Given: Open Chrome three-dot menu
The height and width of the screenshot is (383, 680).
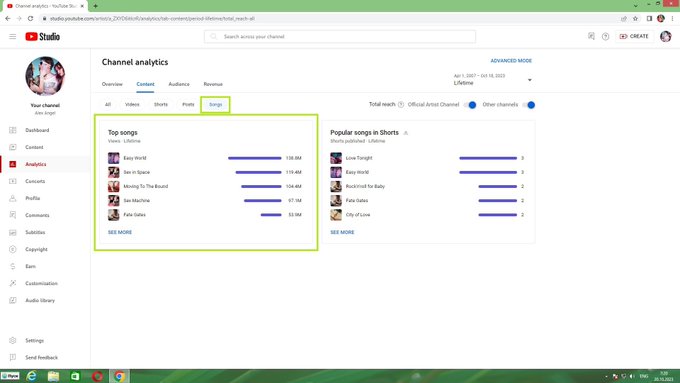Looking at the screenshot, I should (673, 18).
